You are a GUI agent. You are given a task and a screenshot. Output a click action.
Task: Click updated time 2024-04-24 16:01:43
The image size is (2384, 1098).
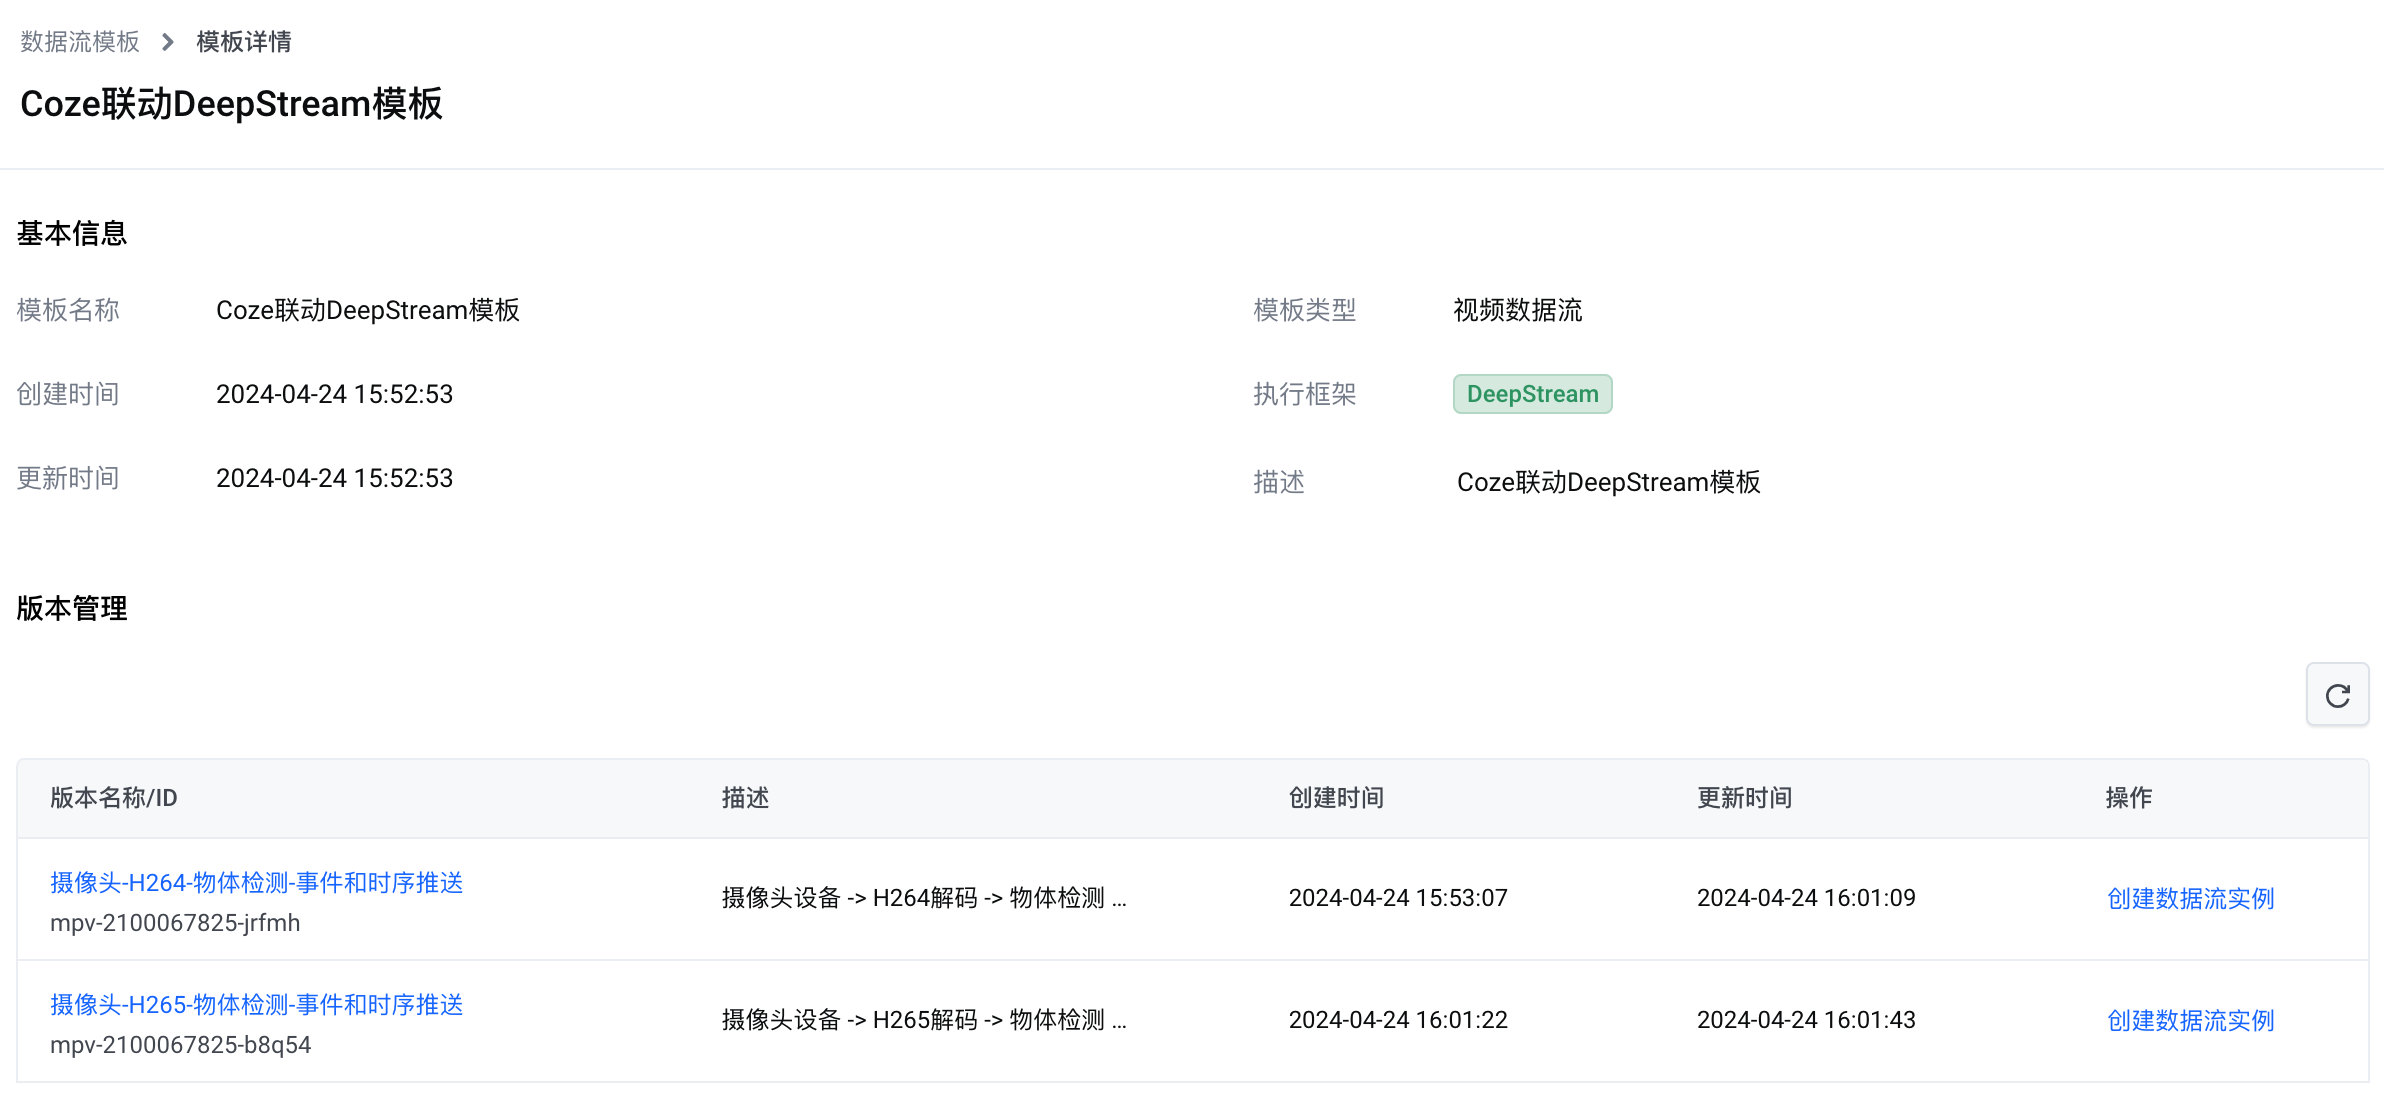pyautogui.click(x=1806, y=1020)
